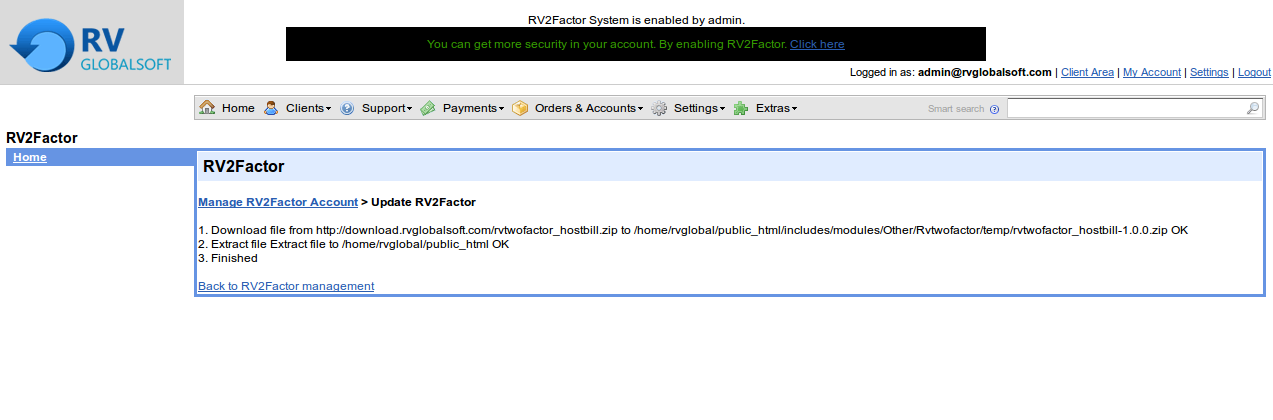Click the magnifier icon in search box
Screen dimensions: 1273x420
[1253, 108]
